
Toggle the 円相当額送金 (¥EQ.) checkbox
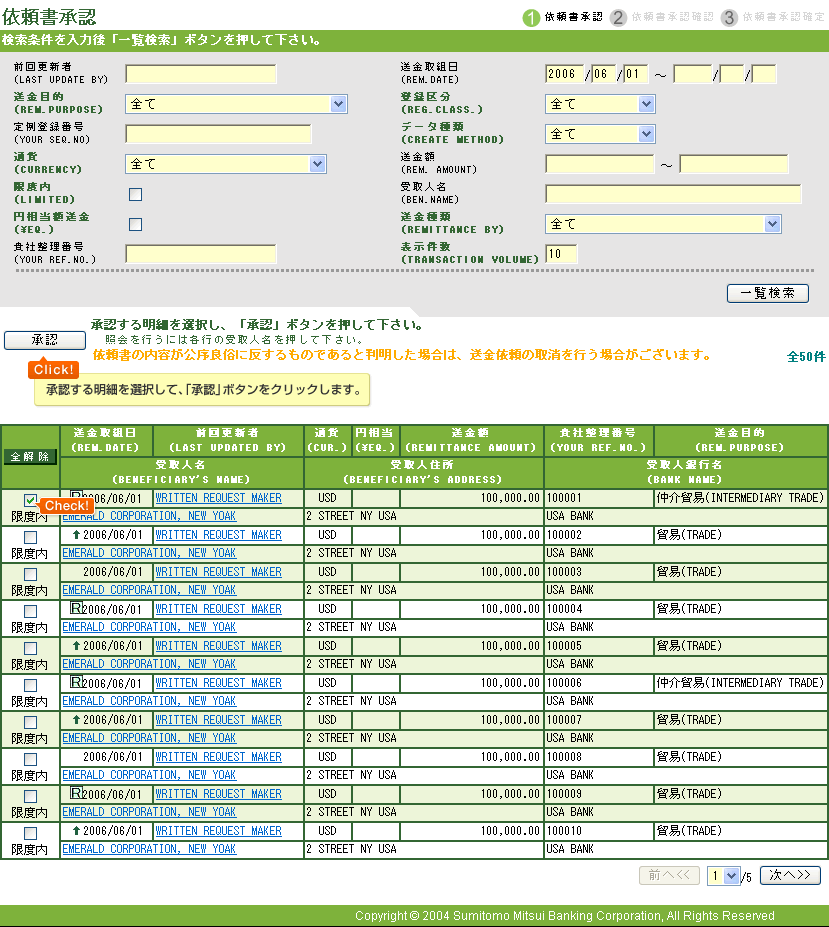point(135,224)
